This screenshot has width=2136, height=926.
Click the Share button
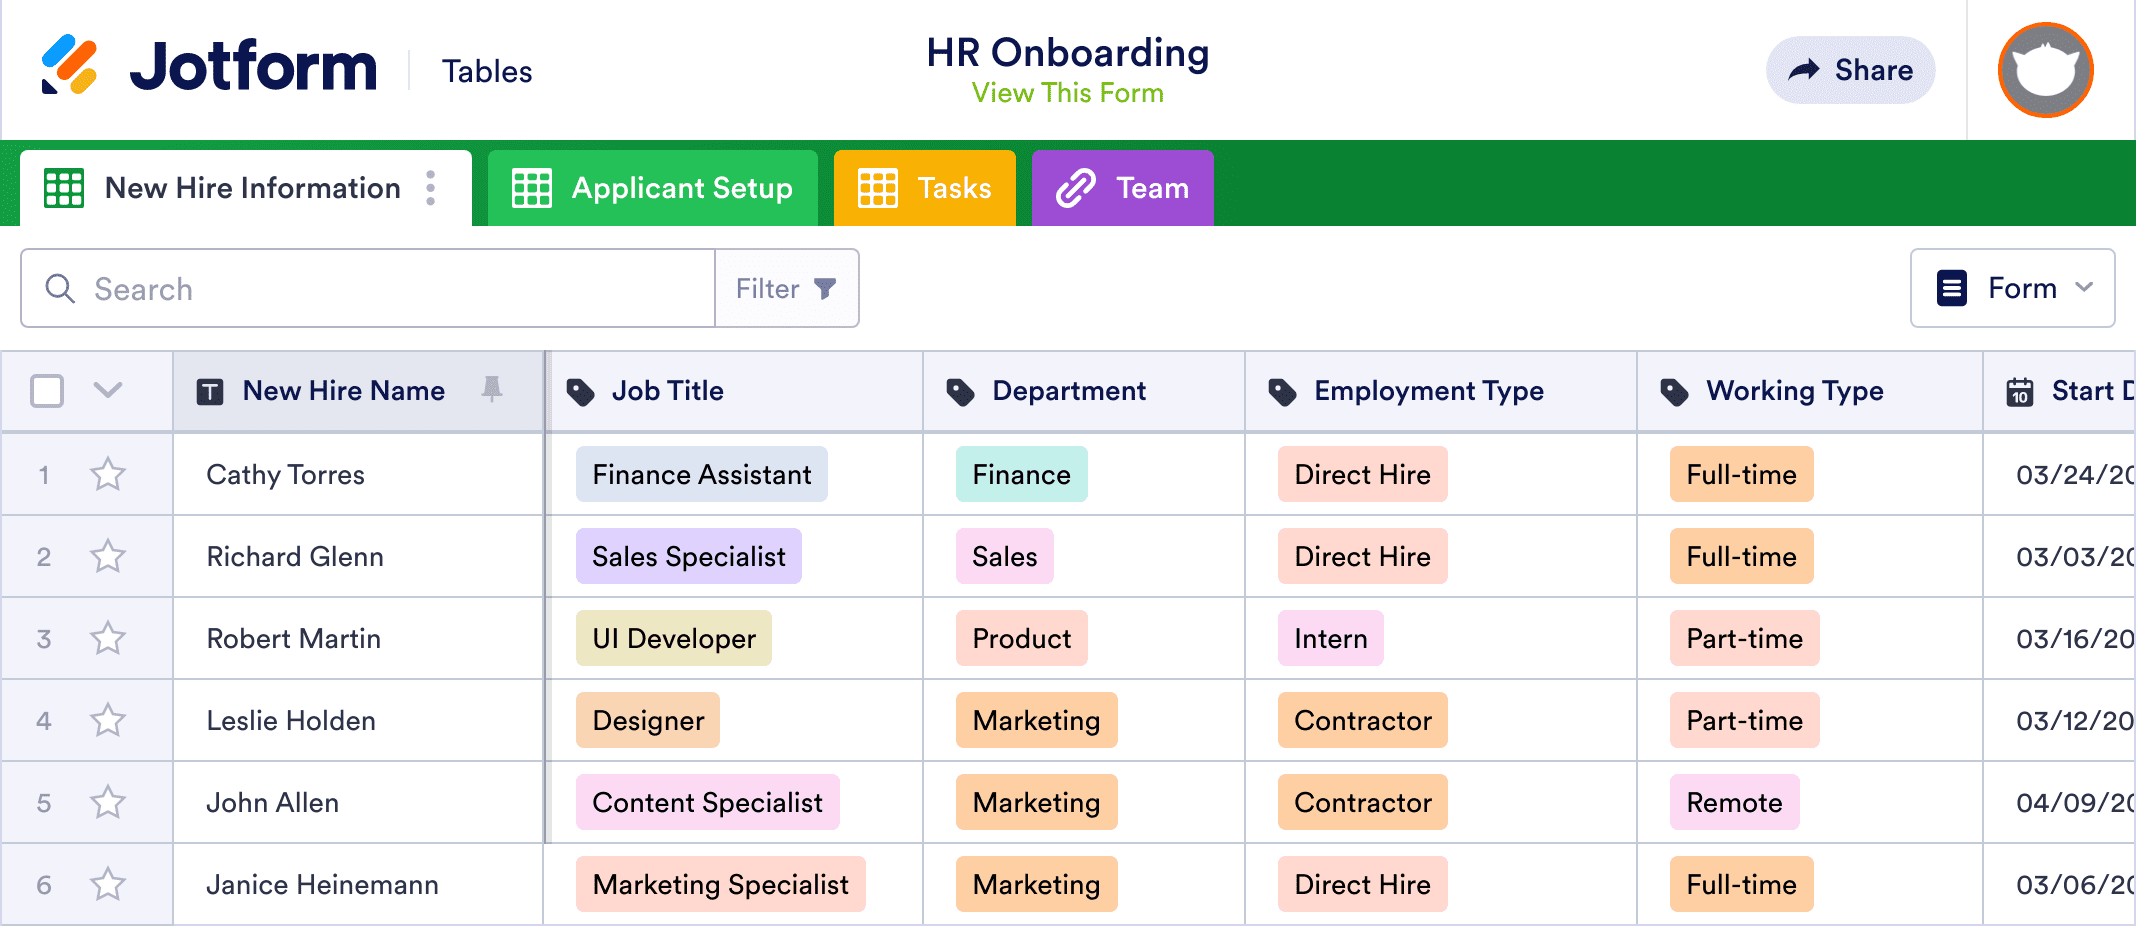pos(1850,70)
